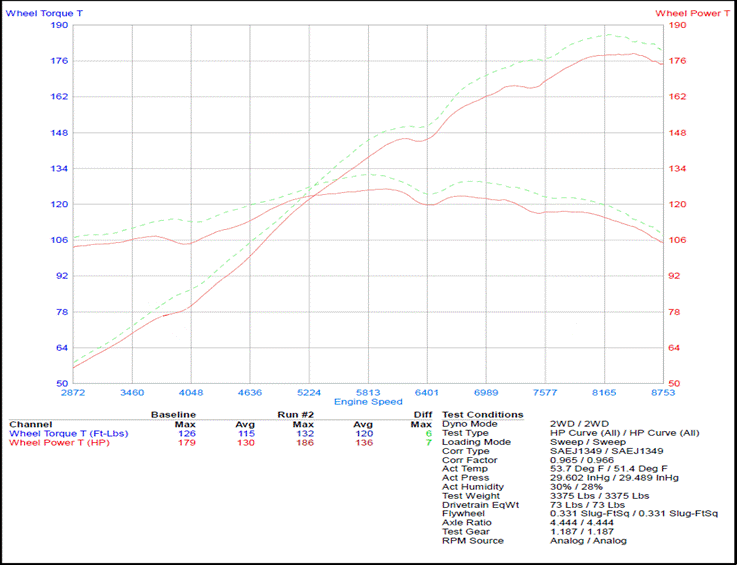Click the "Channel" table header
The height and width of the screenshot is (565, 737).
[x=31, y=424]
